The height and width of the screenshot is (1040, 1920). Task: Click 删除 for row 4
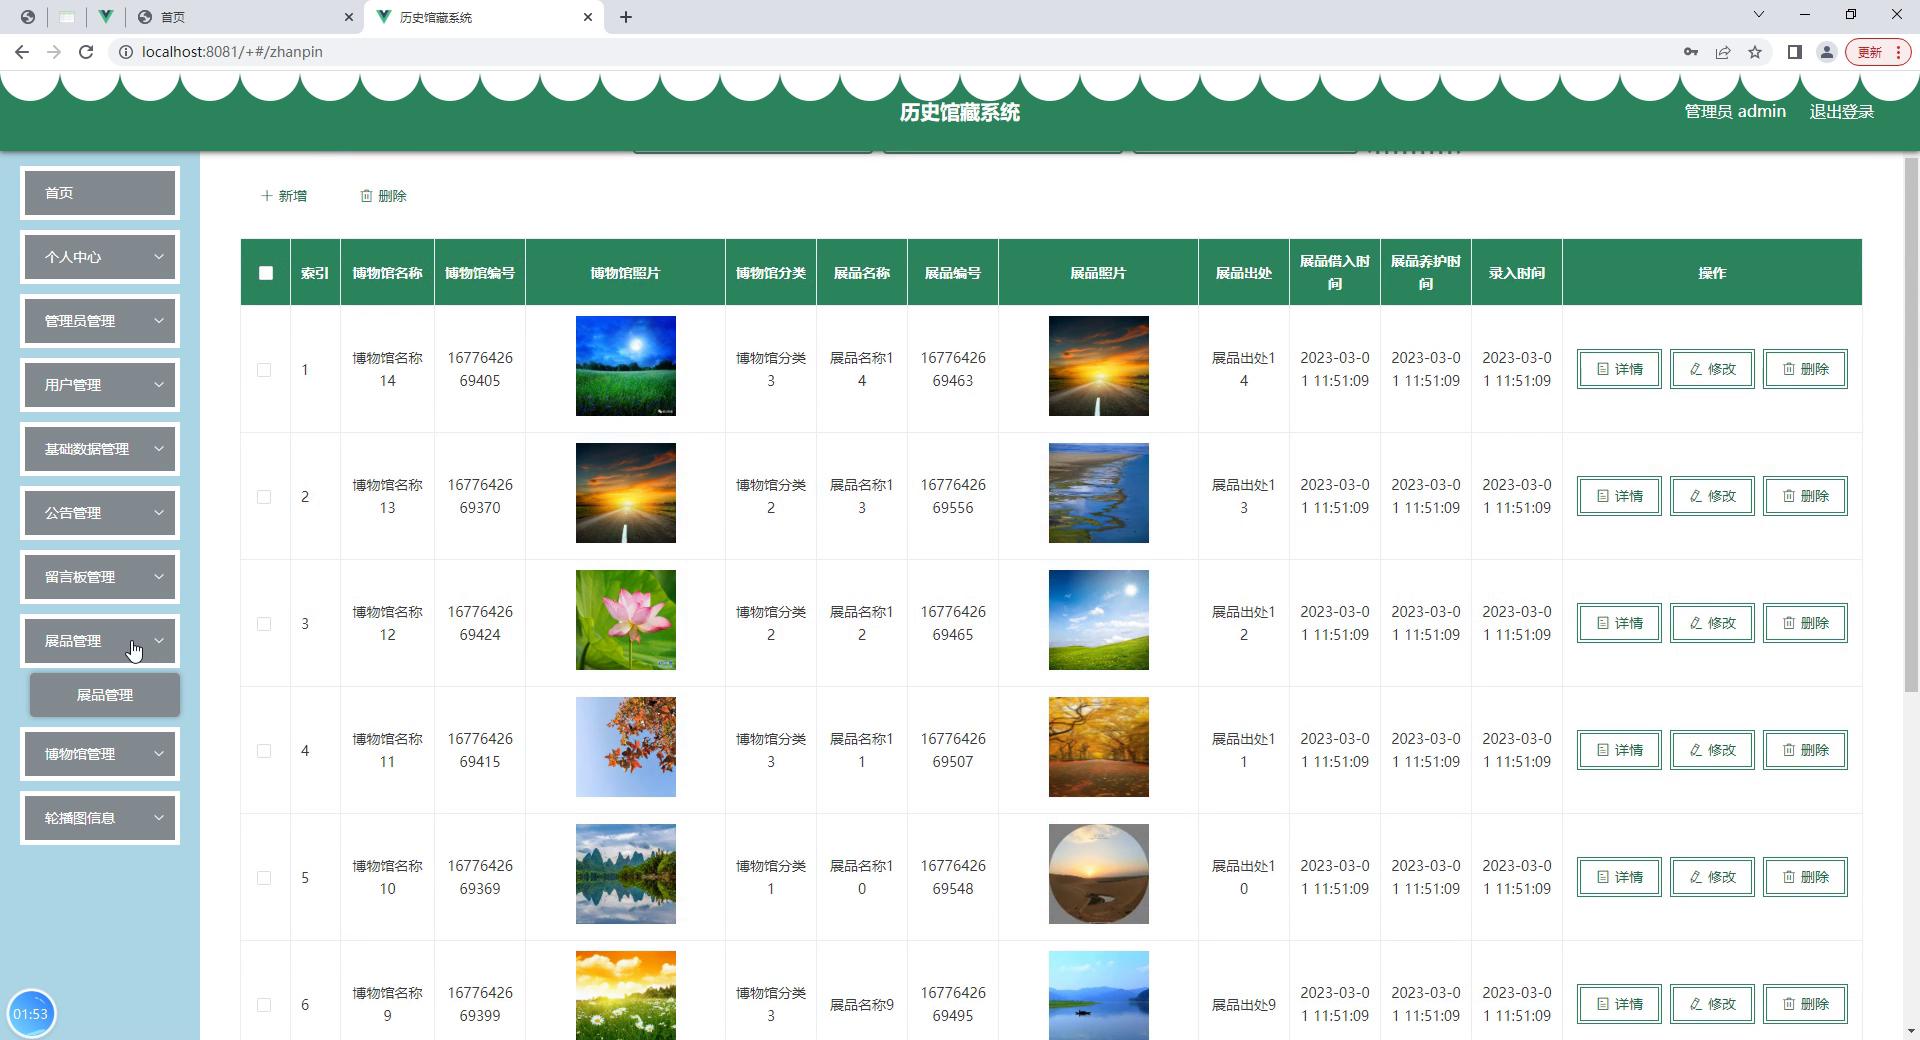[1805, 750]
